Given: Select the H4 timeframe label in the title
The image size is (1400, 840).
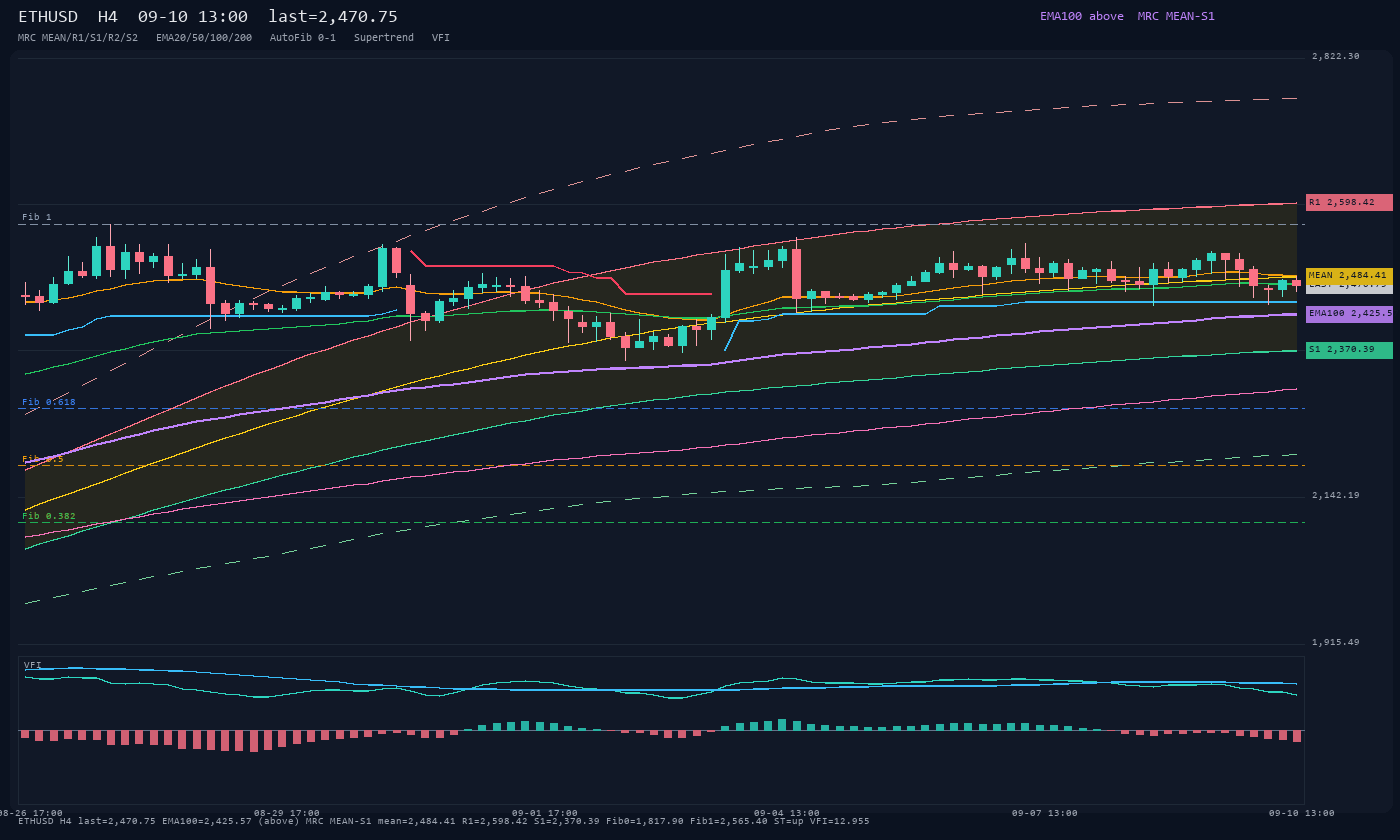Looking at the screenshot, I should pyautogui.click(x=109, y=17).
